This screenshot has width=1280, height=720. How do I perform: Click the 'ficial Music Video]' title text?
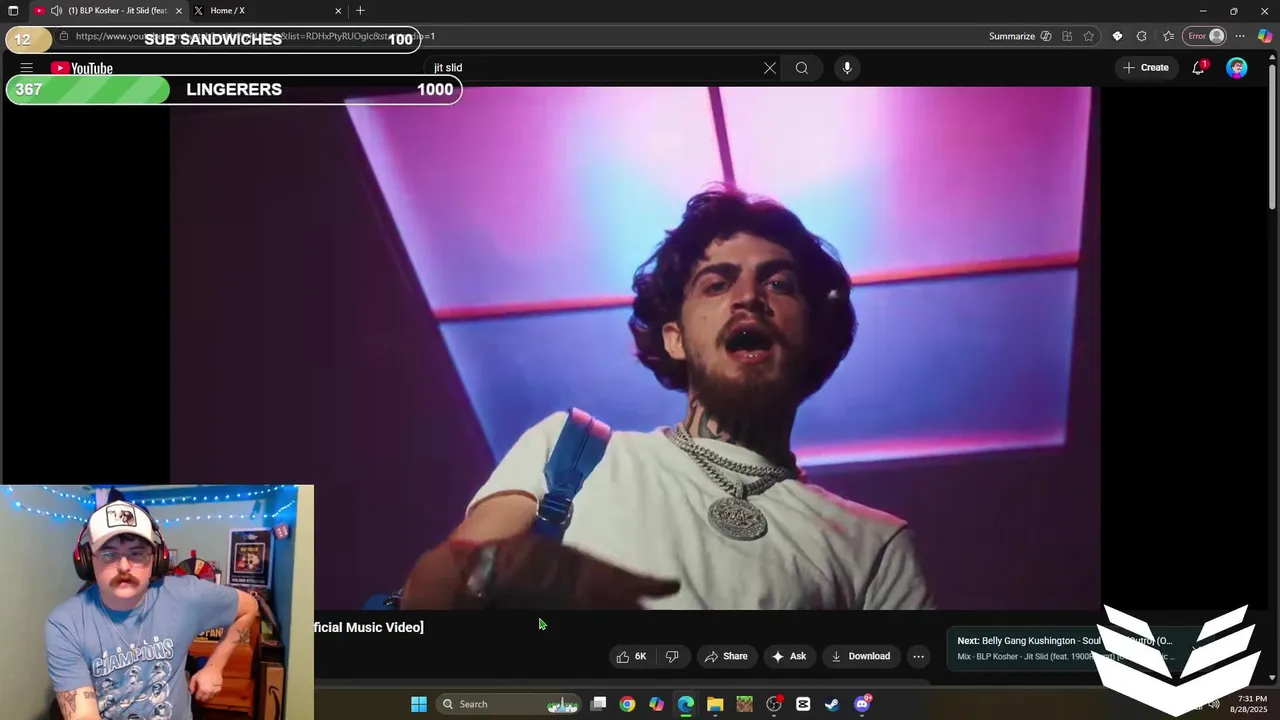(369, 628)
